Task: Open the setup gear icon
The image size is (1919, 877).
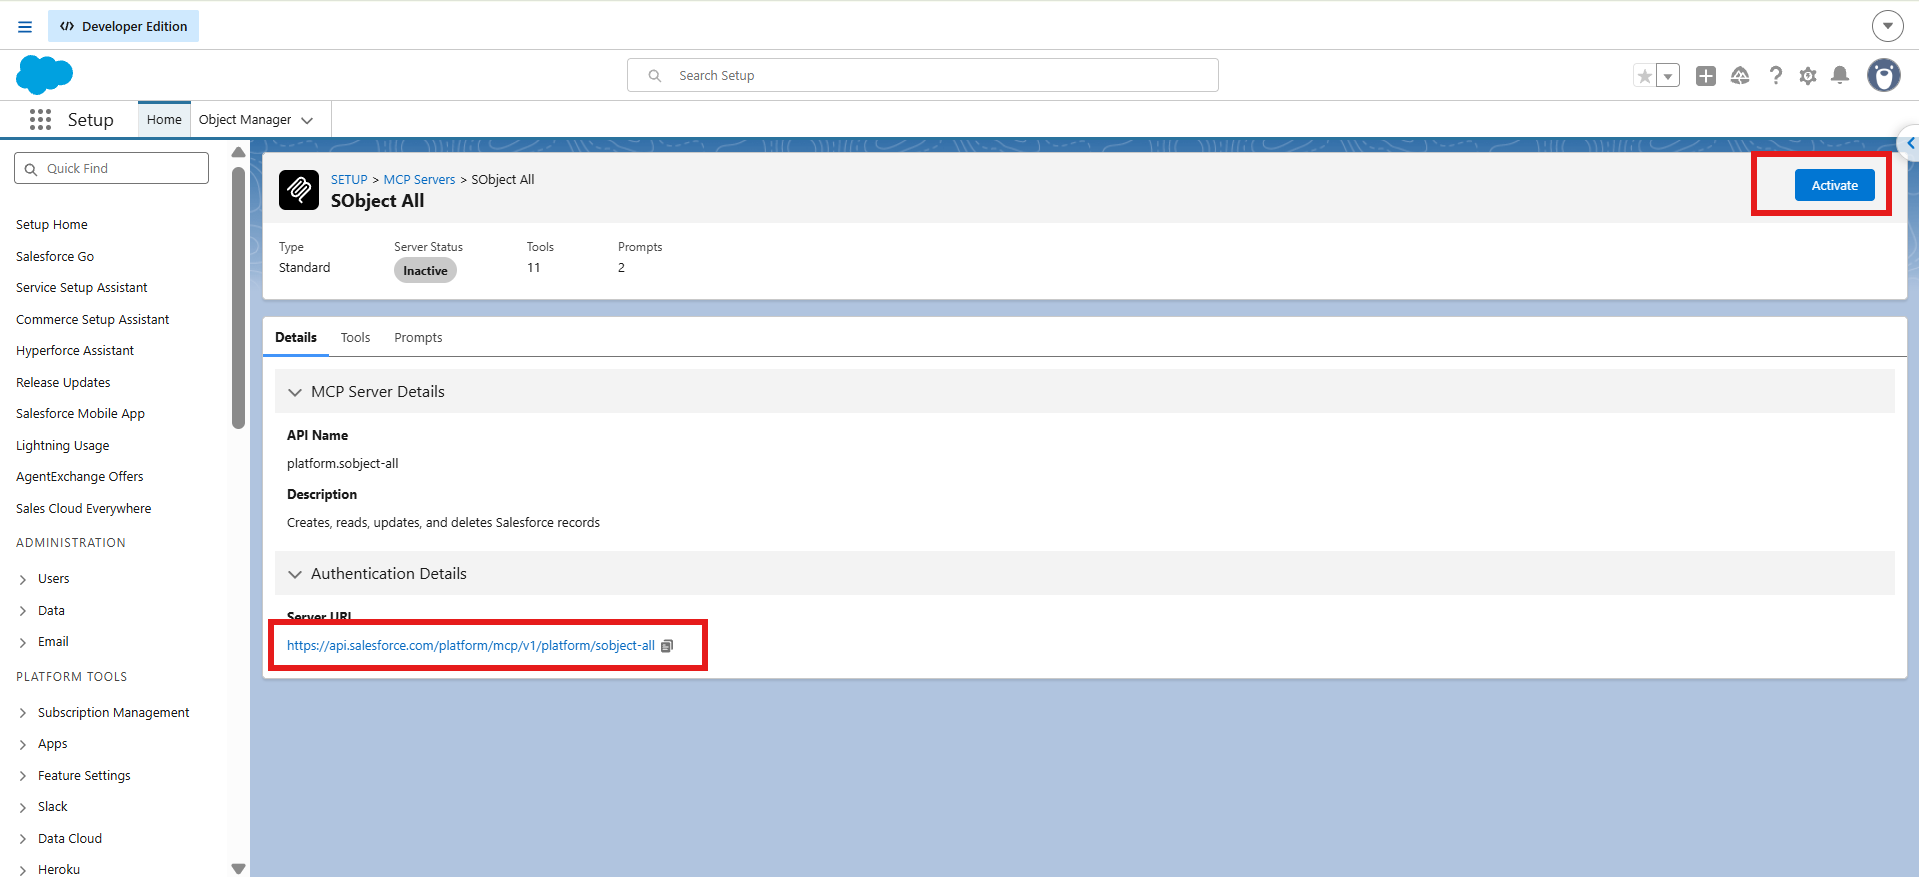Action: tap(1808, 76)
